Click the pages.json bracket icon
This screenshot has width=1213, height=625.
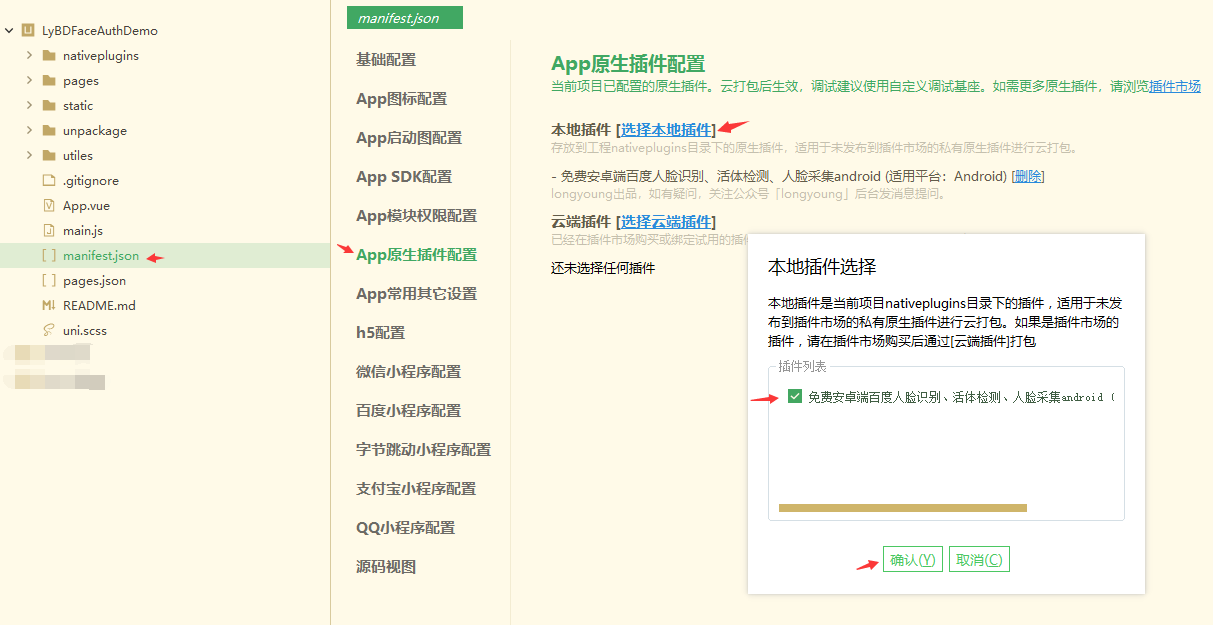click(49, 281)
